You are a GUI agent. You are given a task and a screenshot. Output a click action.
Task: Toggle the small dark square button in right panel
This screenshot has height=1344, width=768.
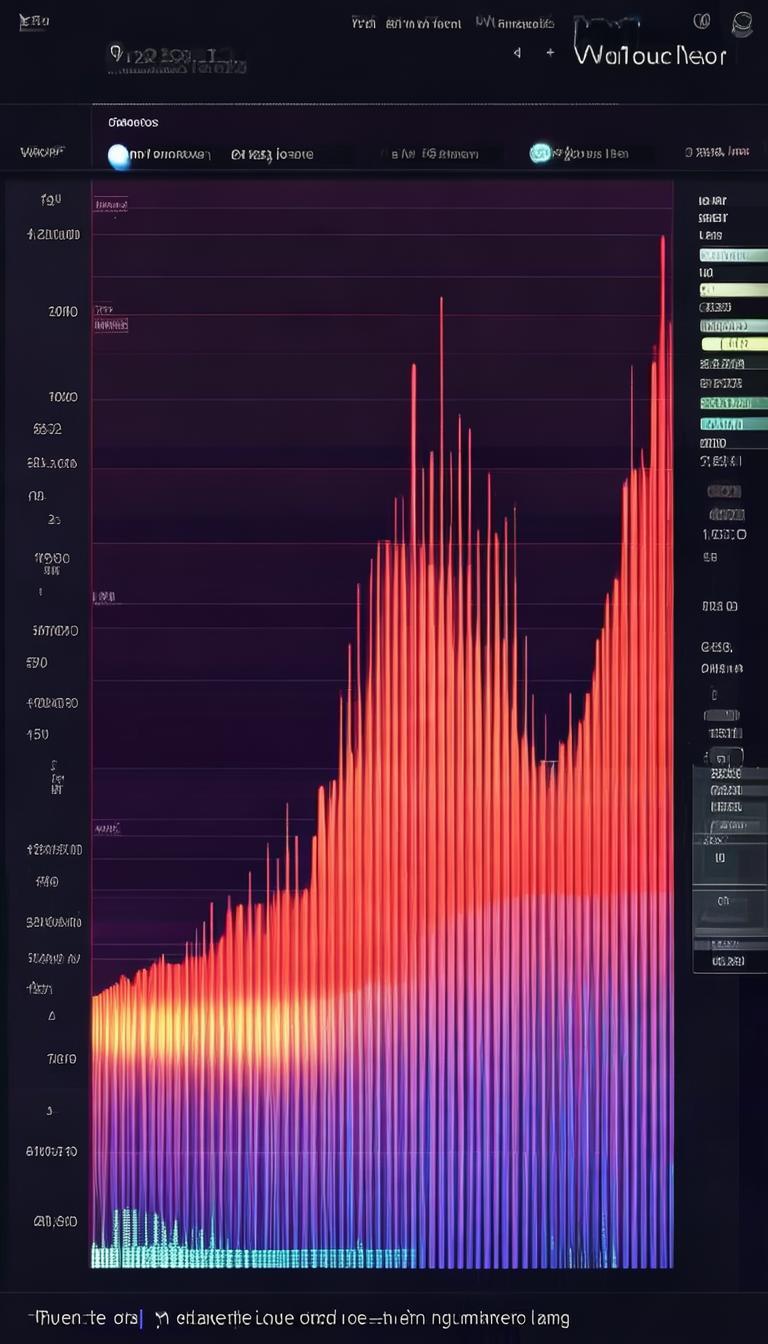(726, 758)
